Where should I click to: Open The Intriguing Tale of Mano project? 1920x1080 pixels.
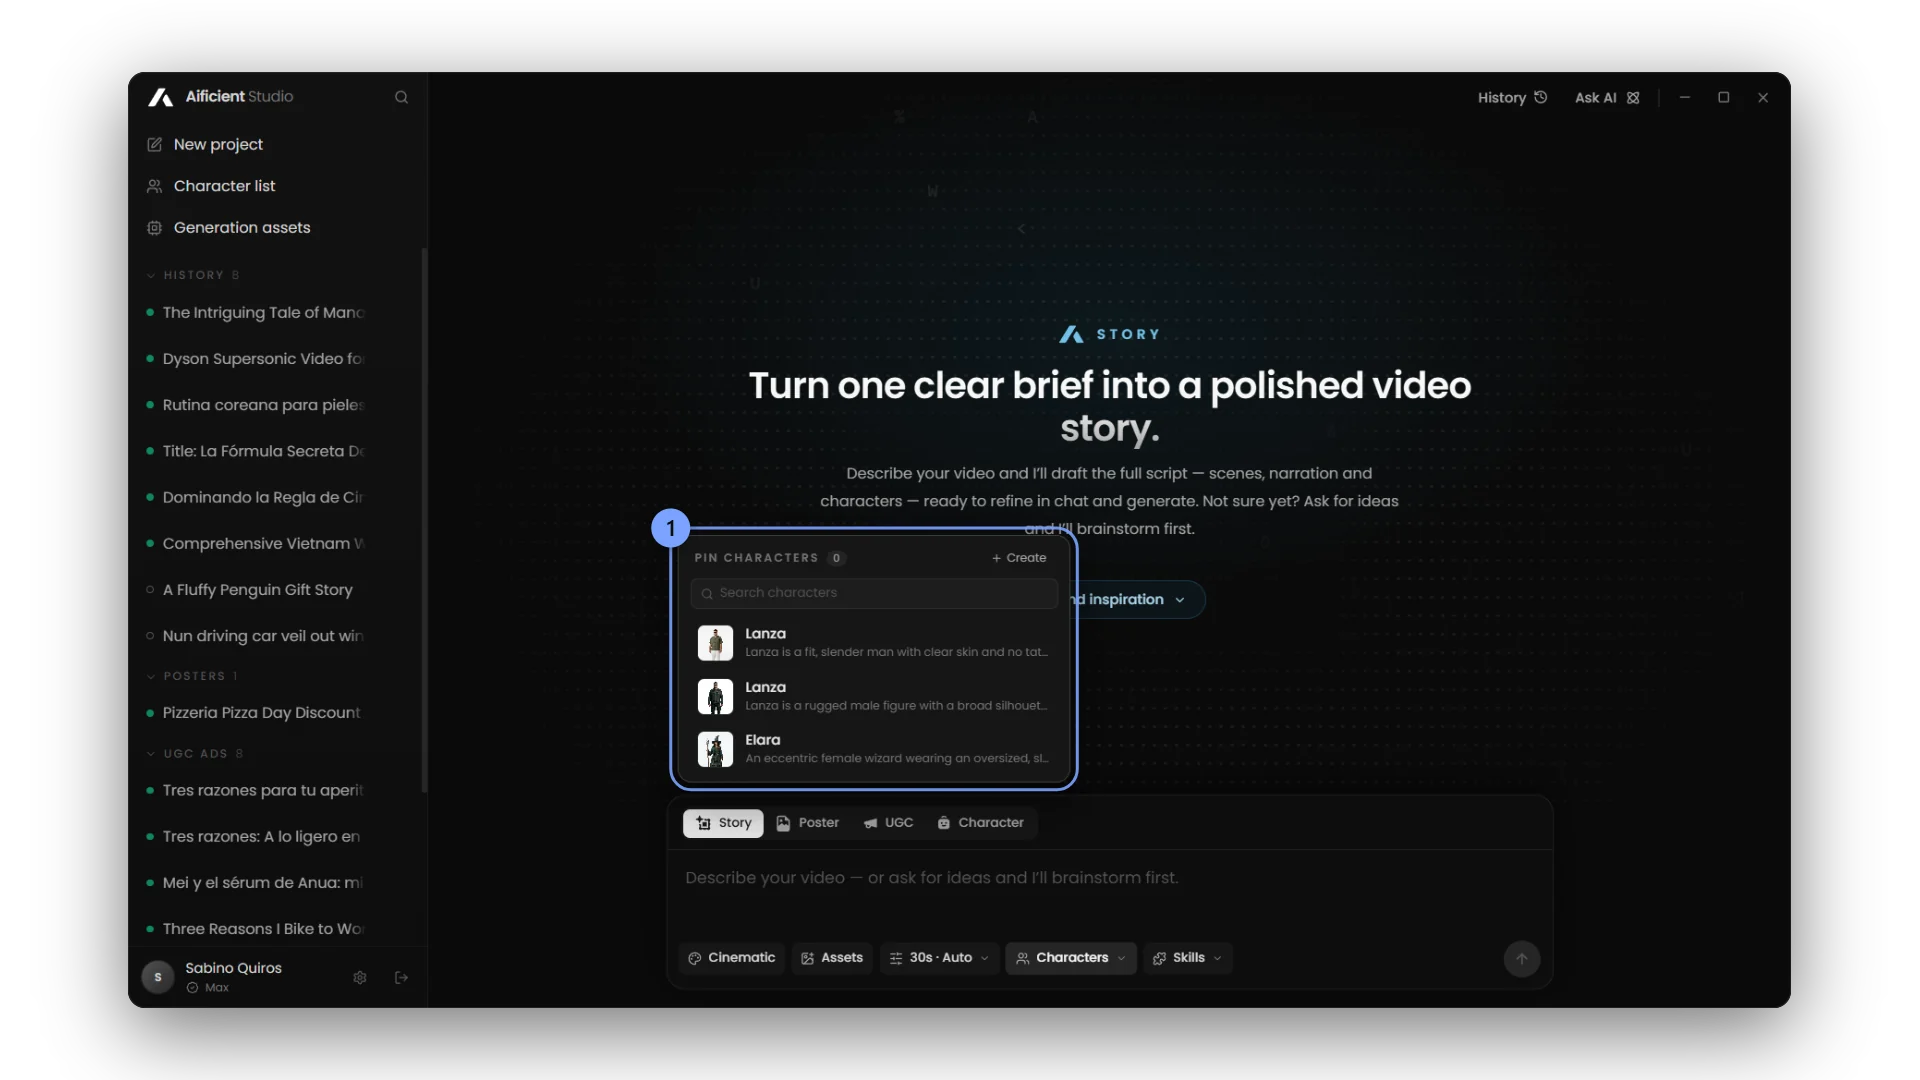point(264,313)
